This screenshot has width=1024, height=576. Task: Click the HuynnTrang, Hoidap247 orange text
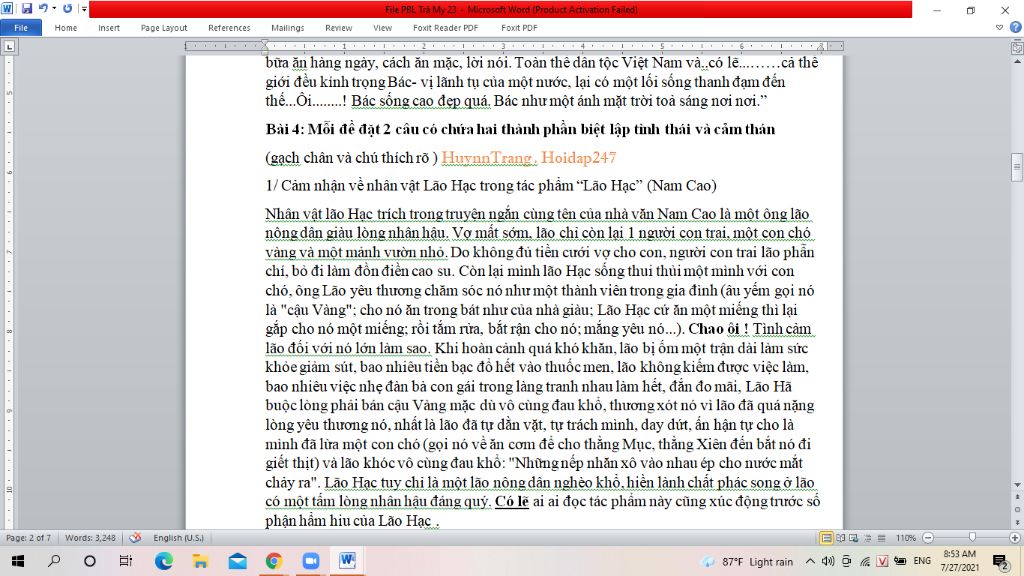(528, 157)
